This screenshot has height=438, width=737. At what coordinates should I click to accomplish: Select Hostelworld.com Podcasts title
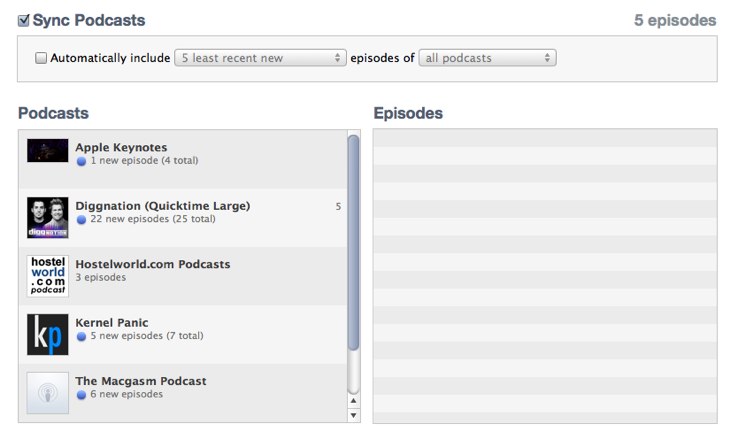click(x=153, y=264)
